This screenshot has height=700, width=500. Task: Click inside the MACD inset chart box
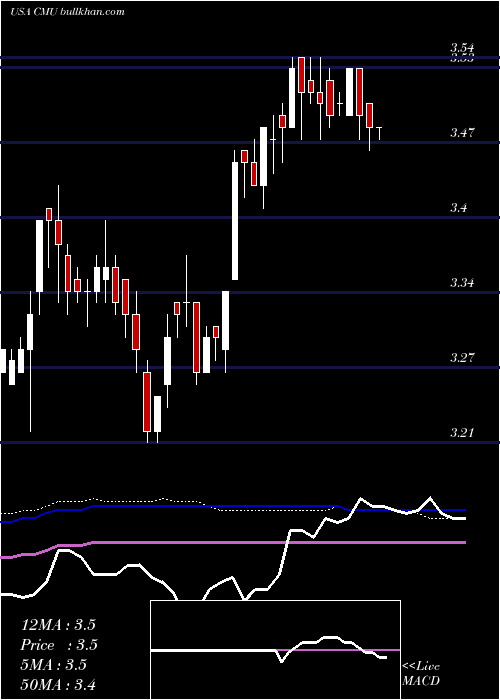[275, 650]
